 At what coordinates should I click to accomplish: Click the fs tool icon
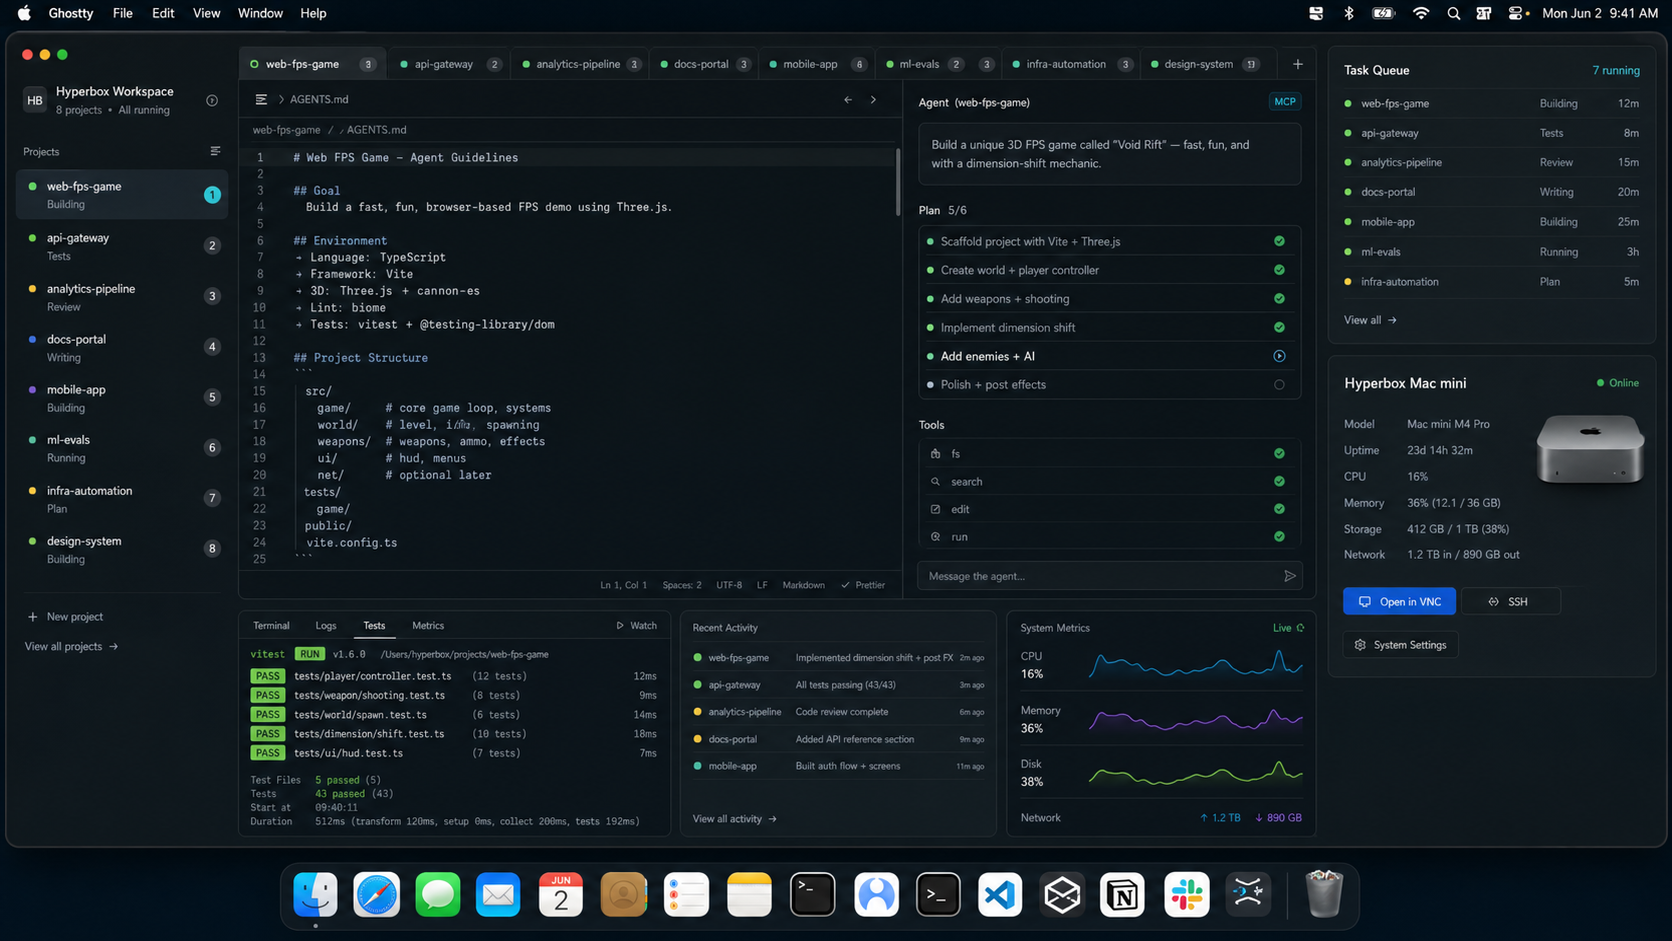click(x=936, y=453)
